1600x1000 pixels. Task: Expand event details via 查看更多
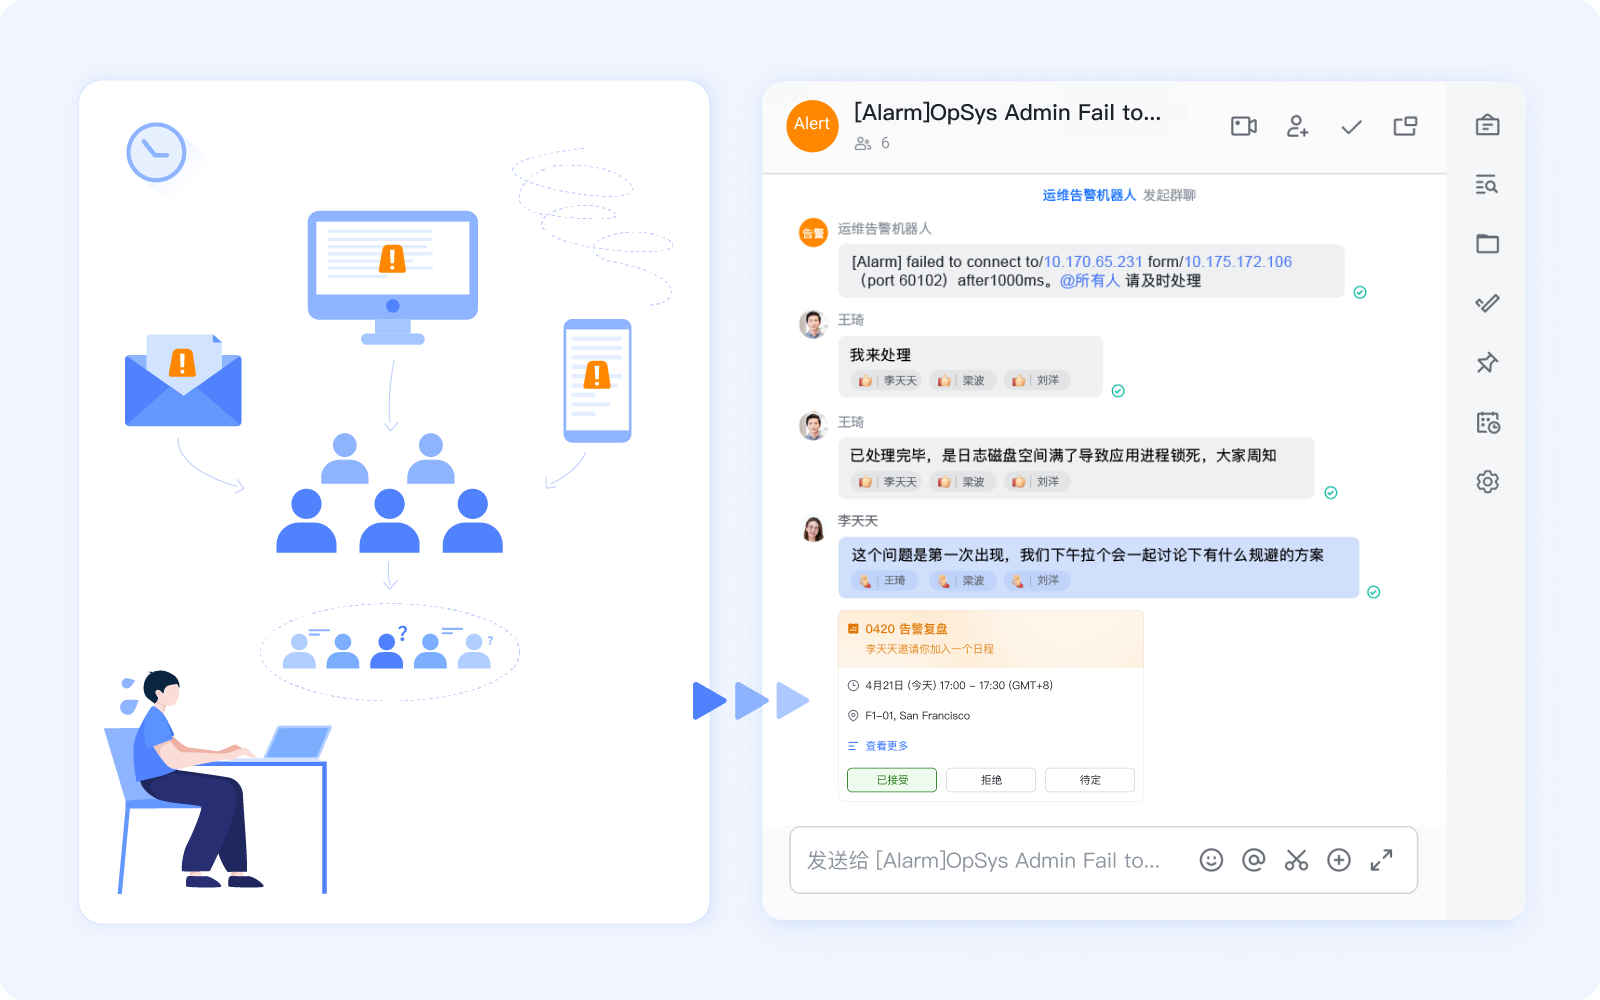tap(878, 746)
